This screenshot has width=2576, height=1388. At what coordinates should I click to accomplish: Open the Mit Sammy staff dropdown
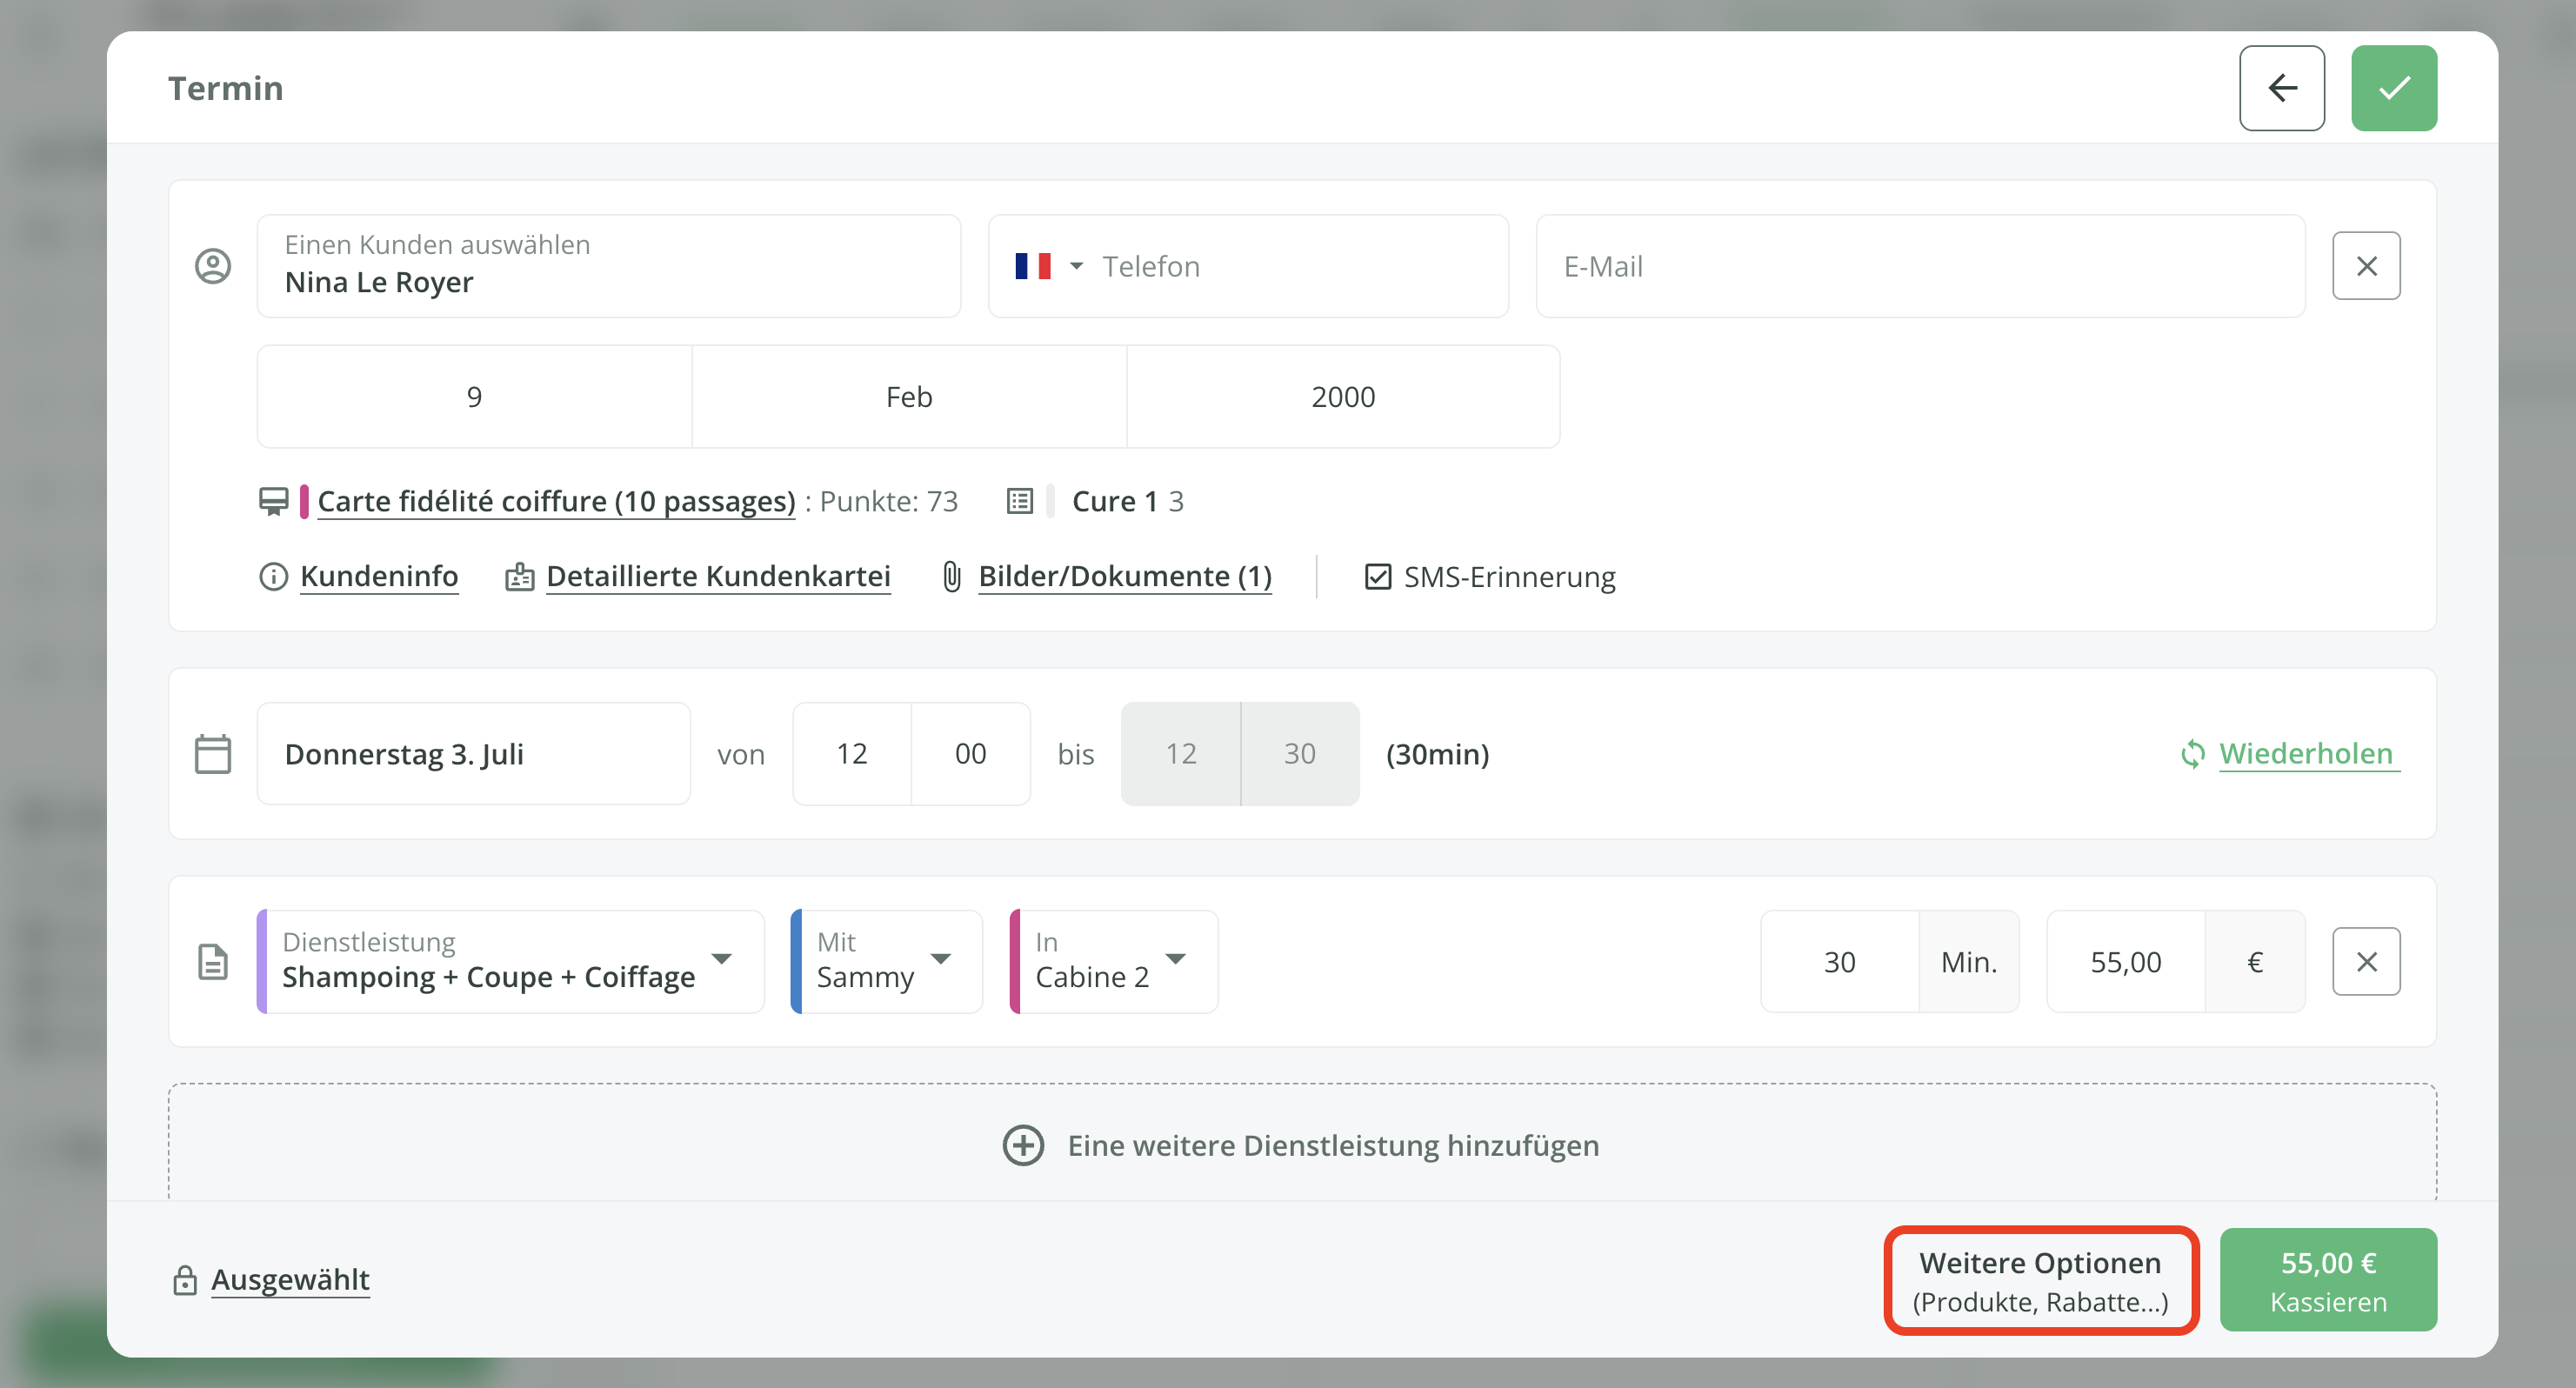click(939, 960)
